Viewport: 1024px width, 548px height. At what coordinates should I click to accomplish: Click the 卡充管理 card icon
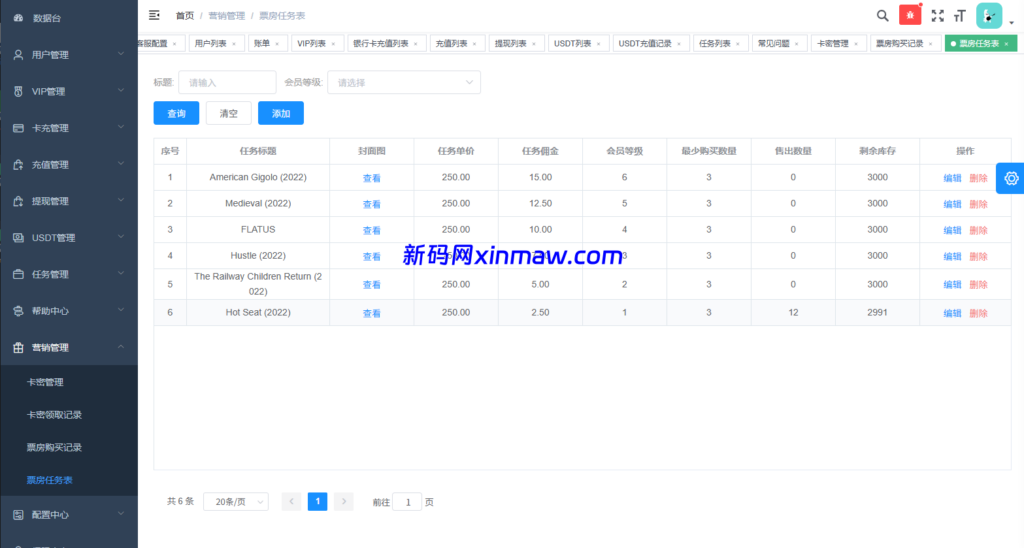pos(18,128)
